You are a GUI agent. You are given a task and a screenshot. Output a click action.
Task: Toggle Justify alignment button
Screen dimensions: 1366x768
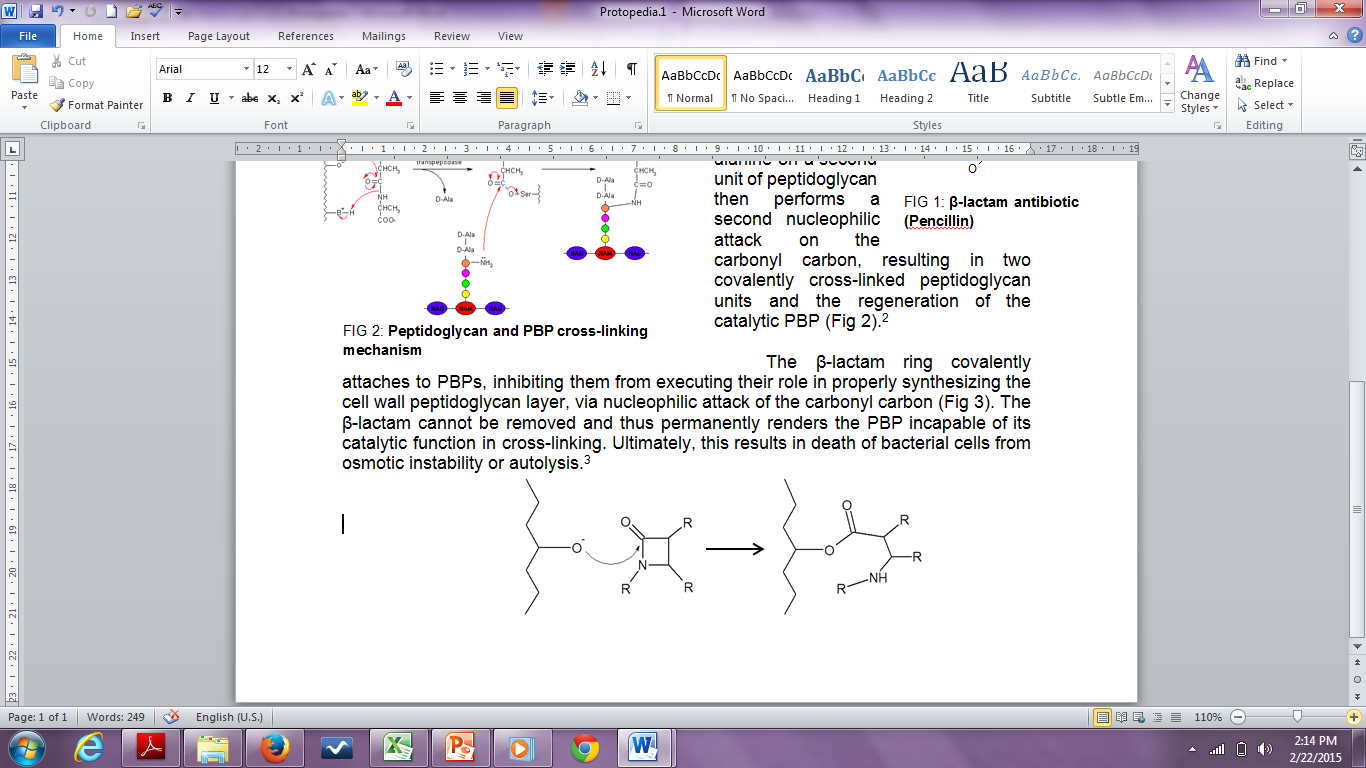point(507,98)
